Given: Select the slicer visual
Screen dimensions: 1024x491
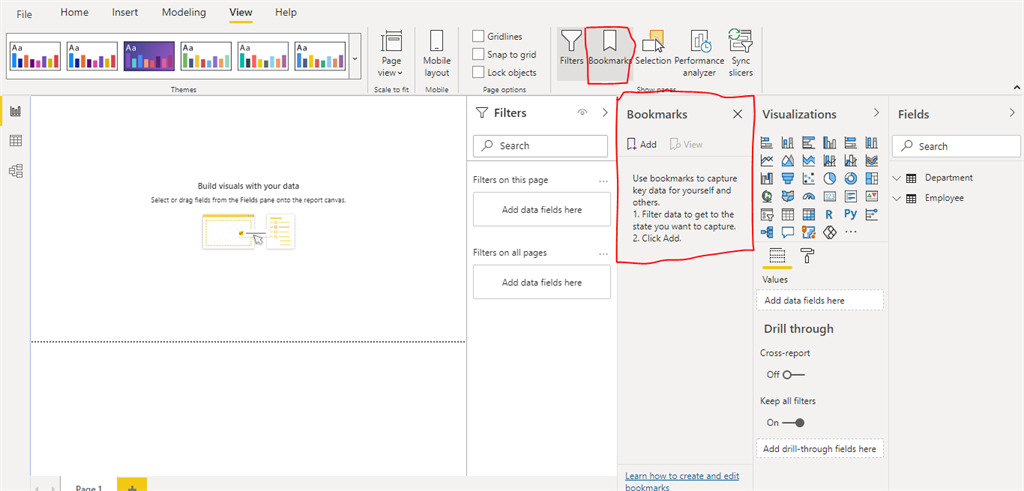Looking at the screenshot, I should tap(767, 214).
